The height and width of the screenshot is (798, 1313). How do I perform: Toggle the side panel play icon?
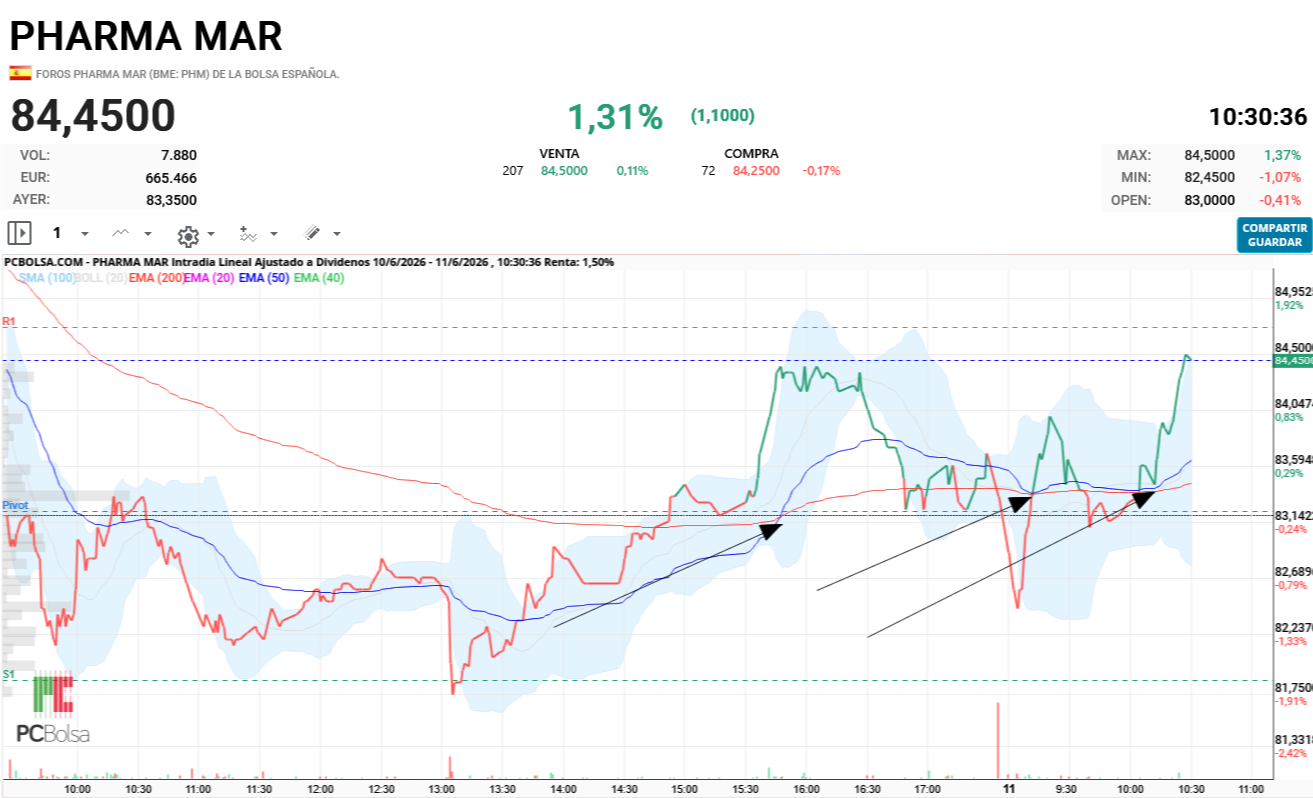pos(20,233)
